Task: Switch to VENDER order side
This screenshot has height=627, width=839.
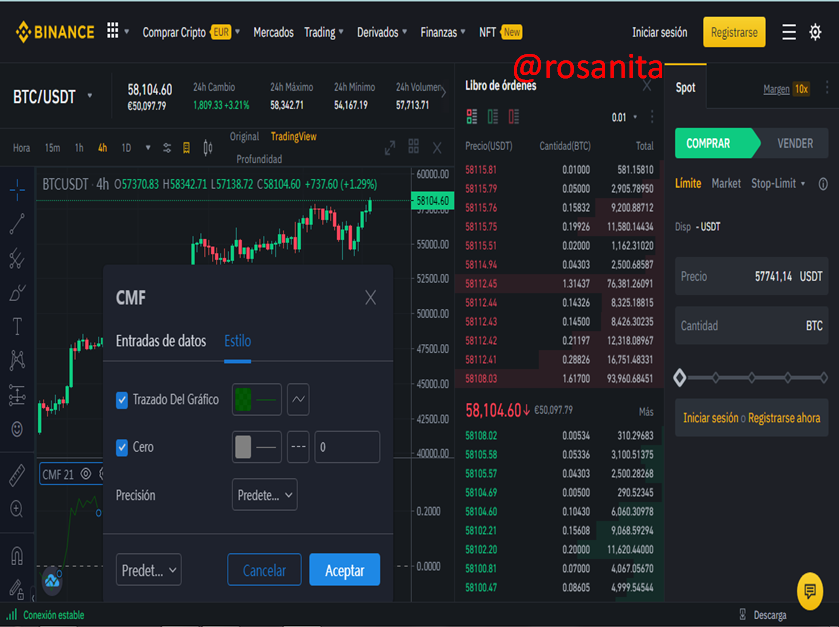Action: (795, 143)
